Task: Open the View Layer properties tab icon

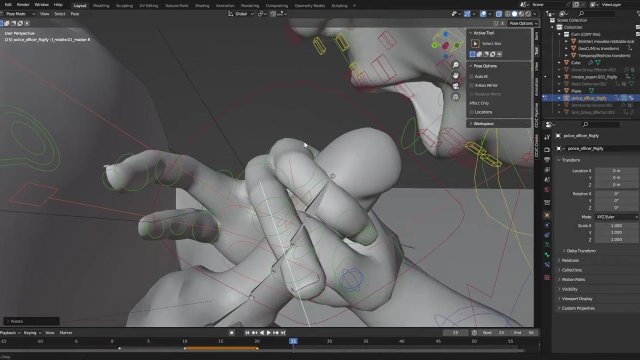Action: pos(547,169)
